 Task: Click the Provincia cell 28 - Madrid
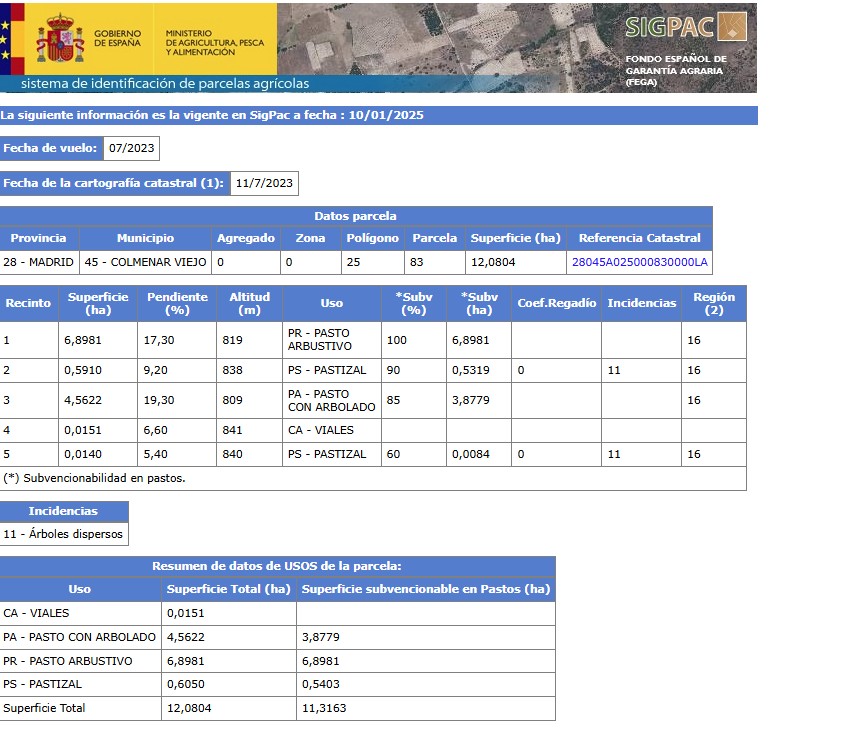point(39,262)
